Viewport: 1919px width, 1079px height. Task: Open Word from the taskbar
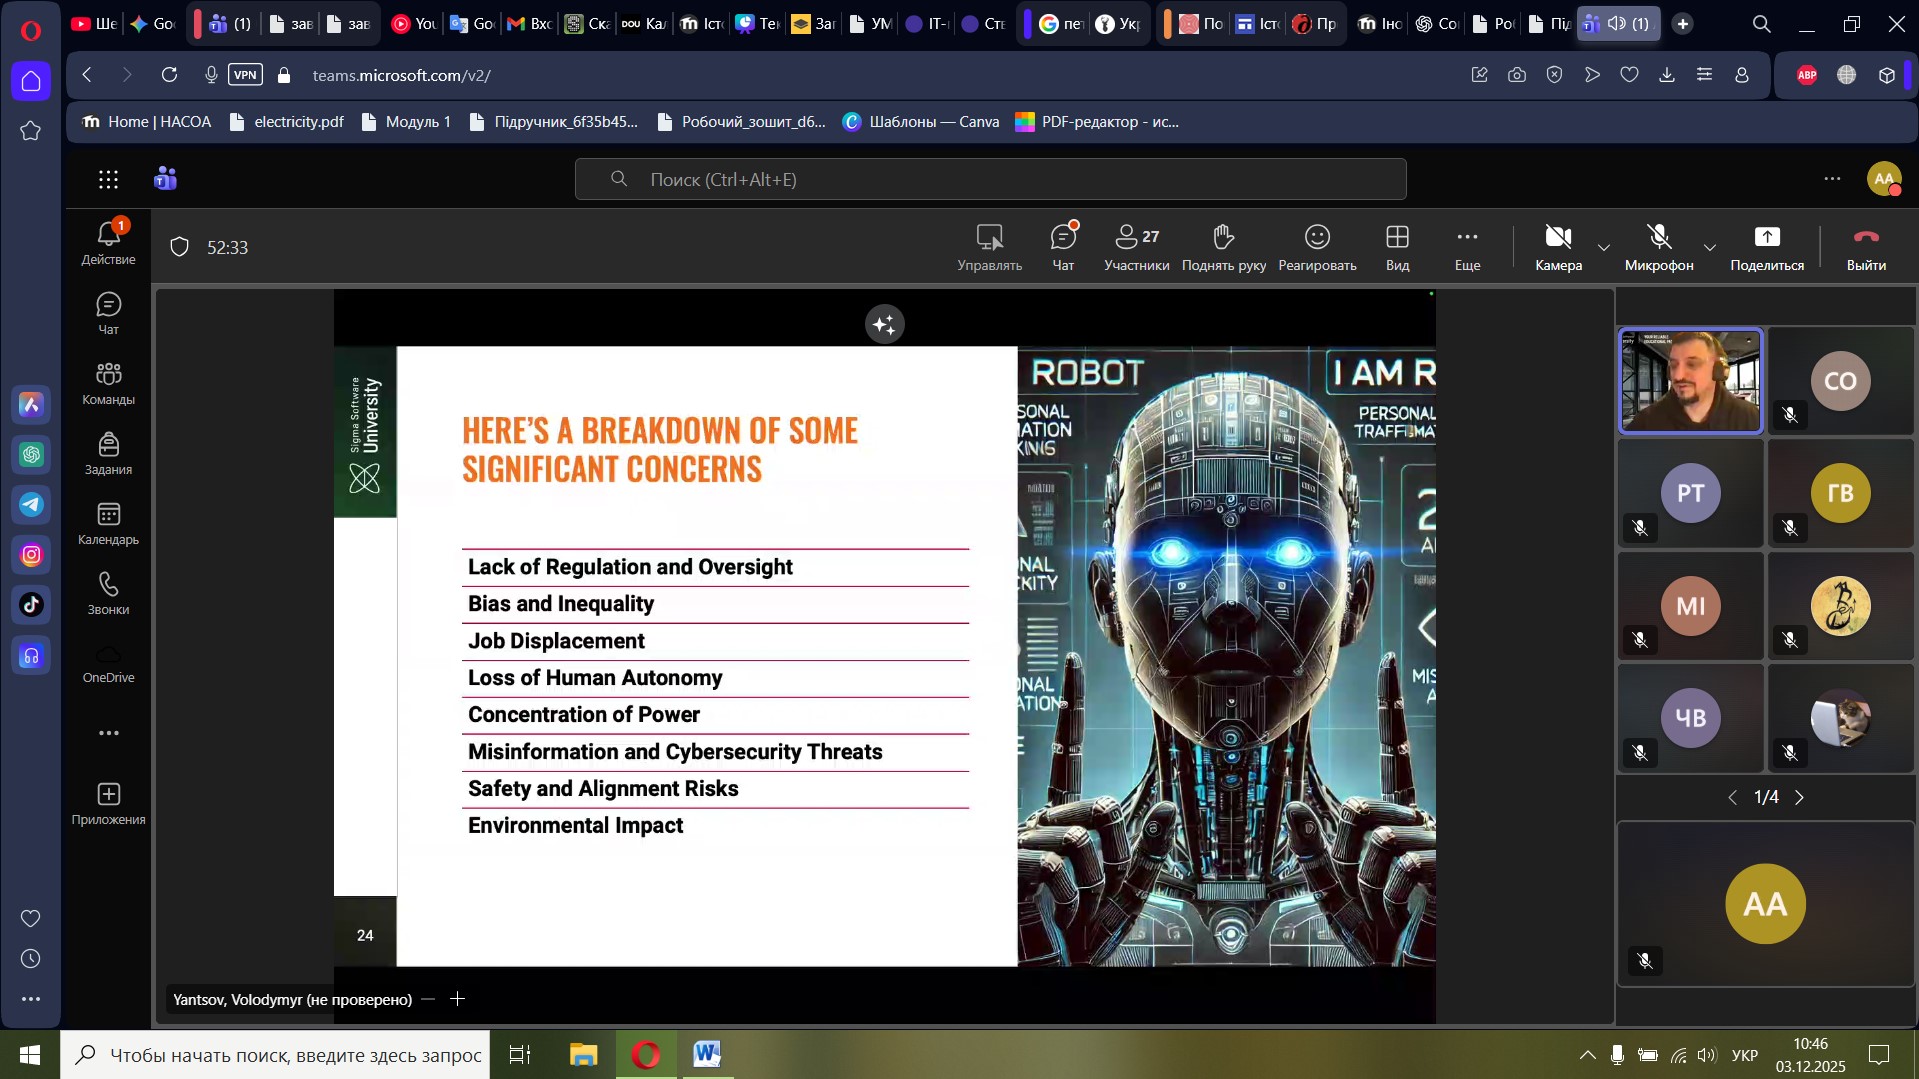click(707, 1054)
